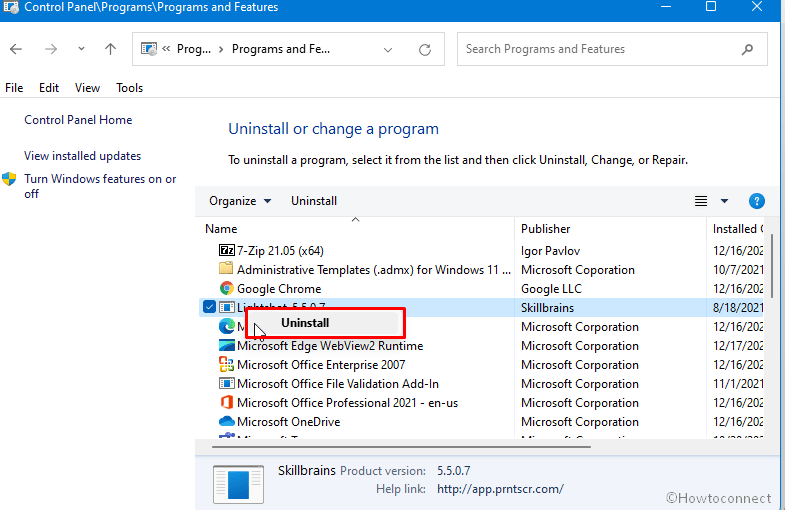
Task: Click the 10/7/2021 install date cell
Action: pyautogui.click(x=738, y=270)
